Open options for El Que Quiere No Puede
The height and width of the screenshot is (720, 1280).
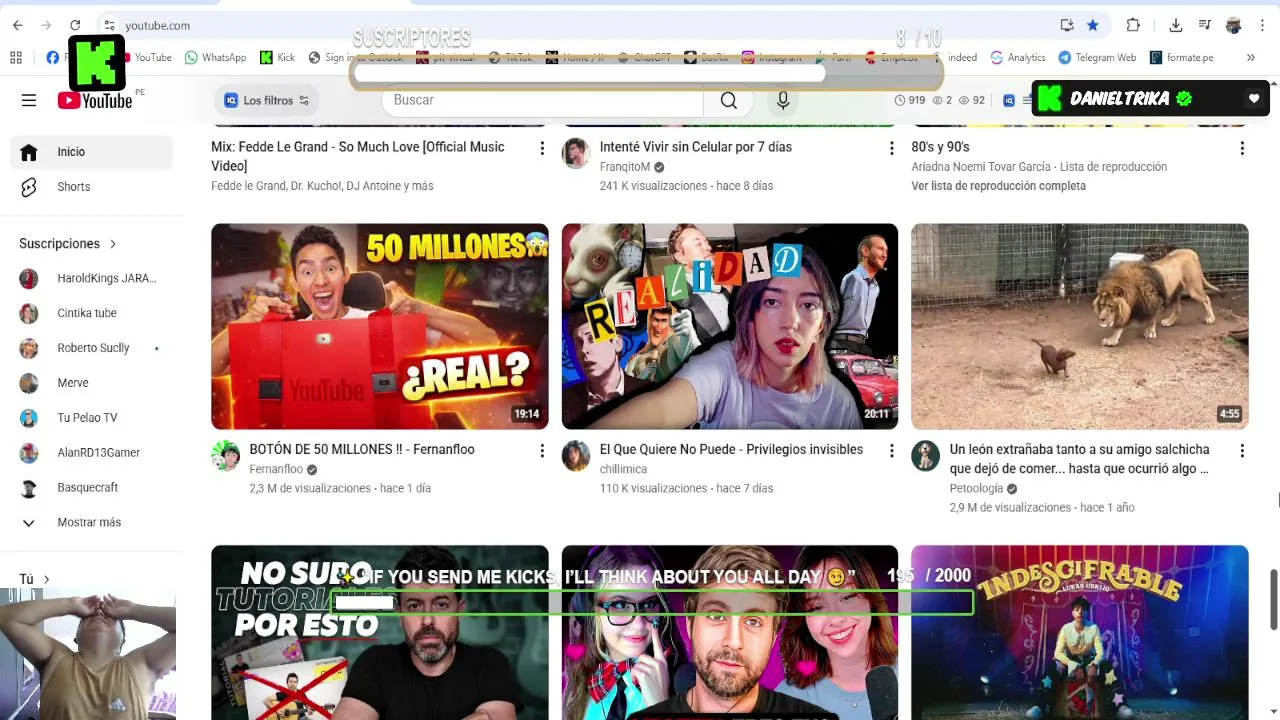point(892,451)
